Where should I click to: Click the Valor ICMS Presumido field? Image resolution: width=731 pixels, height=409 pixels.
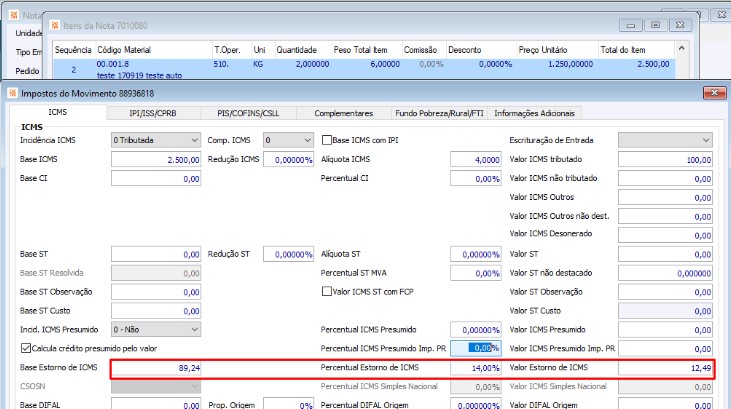pos(665,330)
